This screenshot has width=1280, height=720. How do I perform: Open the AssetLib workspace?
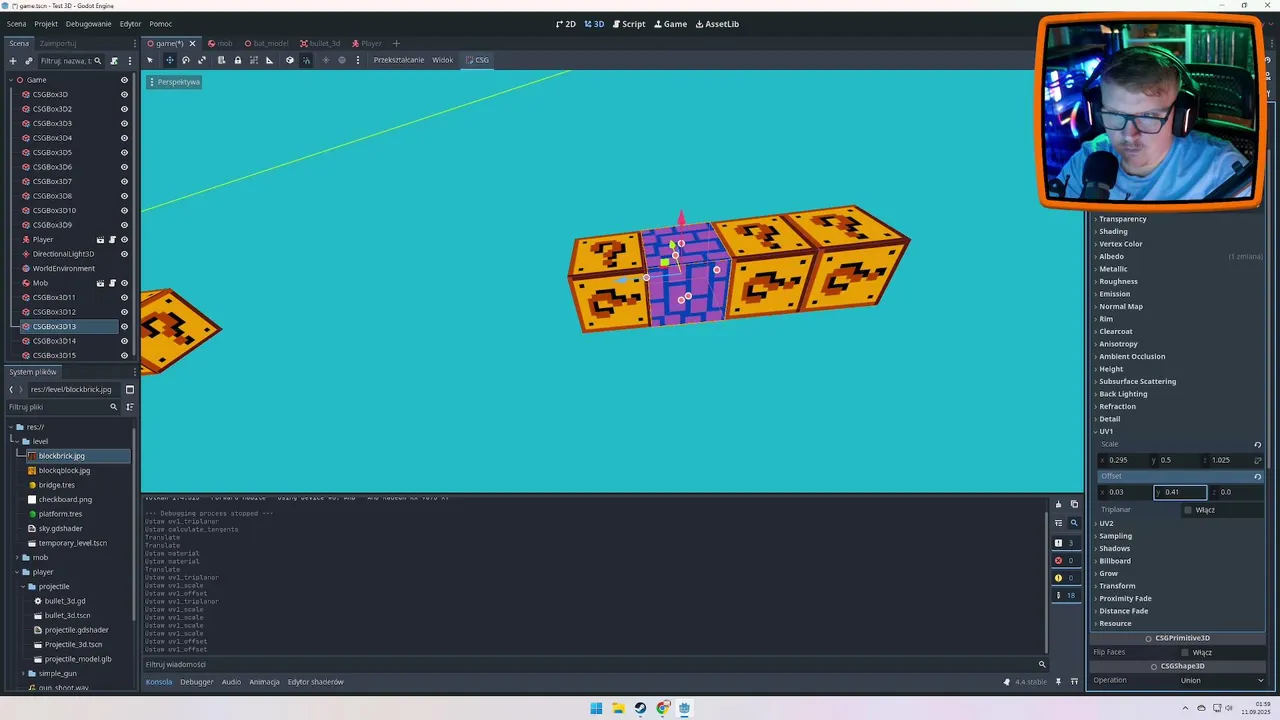tap(717, 24)
